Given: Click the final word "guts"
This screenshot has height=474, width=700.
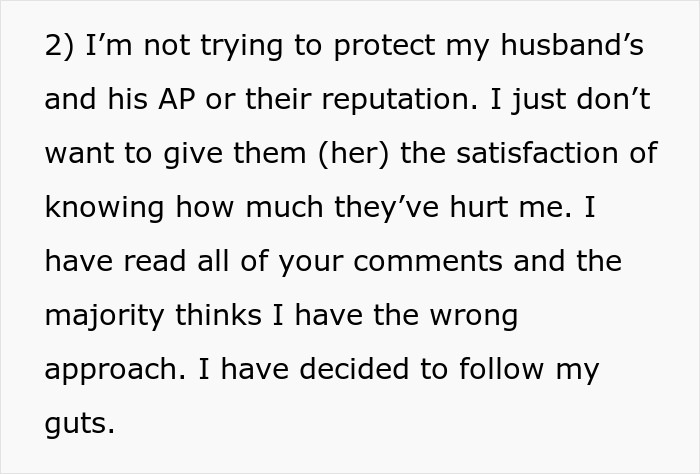Looking at the screenshot, I should point(78,424).
